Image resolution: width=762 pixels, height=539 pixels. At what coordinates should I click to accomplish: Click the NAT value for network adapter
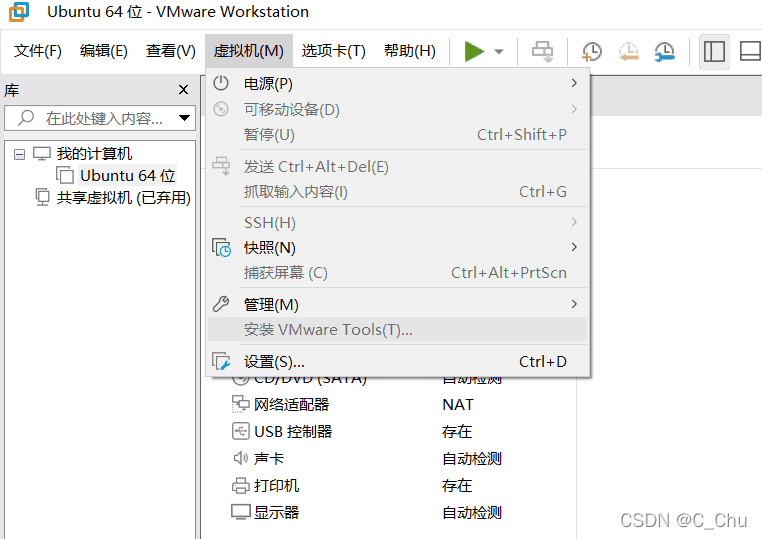click(458, 404)
